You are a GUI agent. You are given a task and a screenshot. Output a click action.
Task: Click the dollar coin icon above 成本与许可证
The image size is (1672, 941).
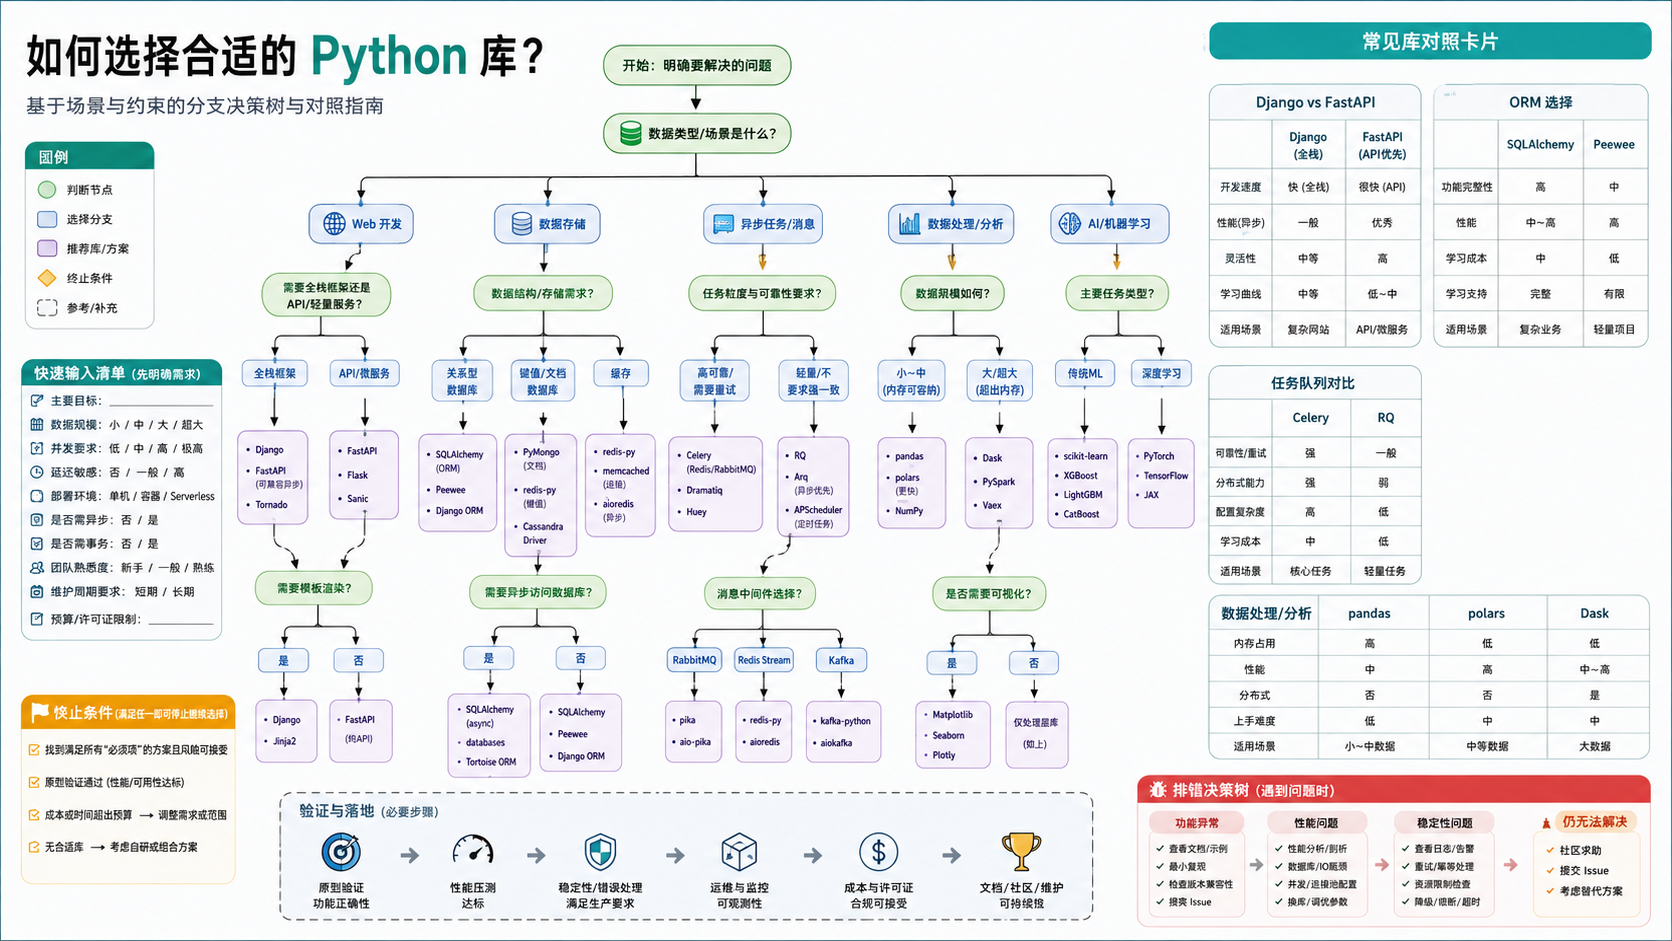878,852
